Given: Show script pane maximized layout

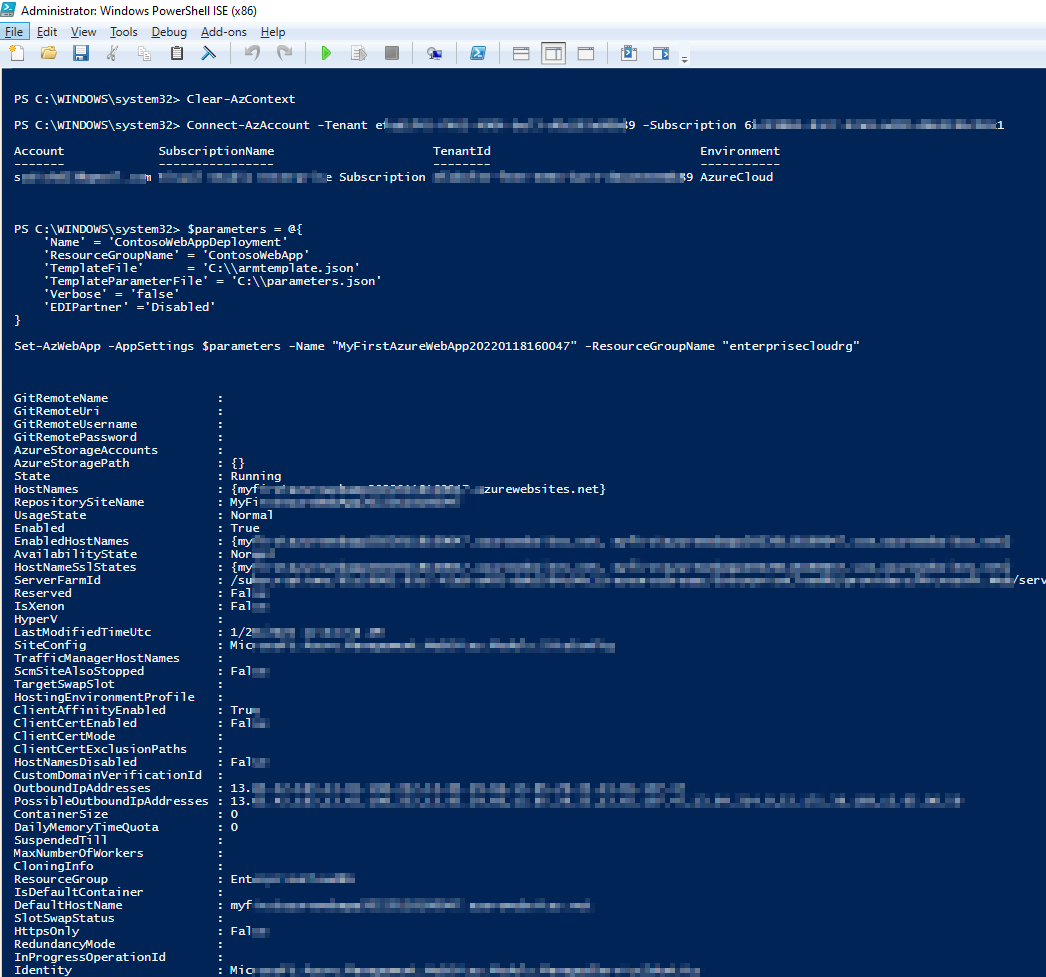Looking at the screenshot, I should tap(586, 53).
